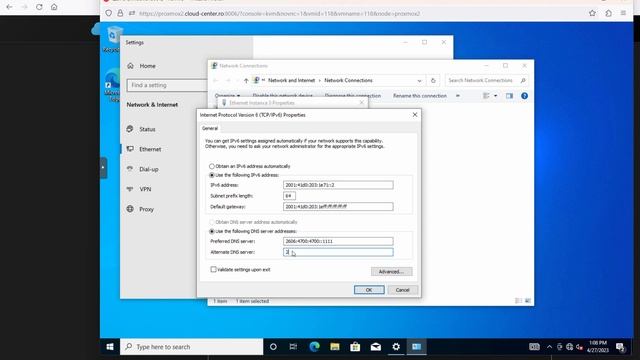Open Recycle Bin on desktop
The height and width of the screenshot is (360, 640).
[112, 39]
